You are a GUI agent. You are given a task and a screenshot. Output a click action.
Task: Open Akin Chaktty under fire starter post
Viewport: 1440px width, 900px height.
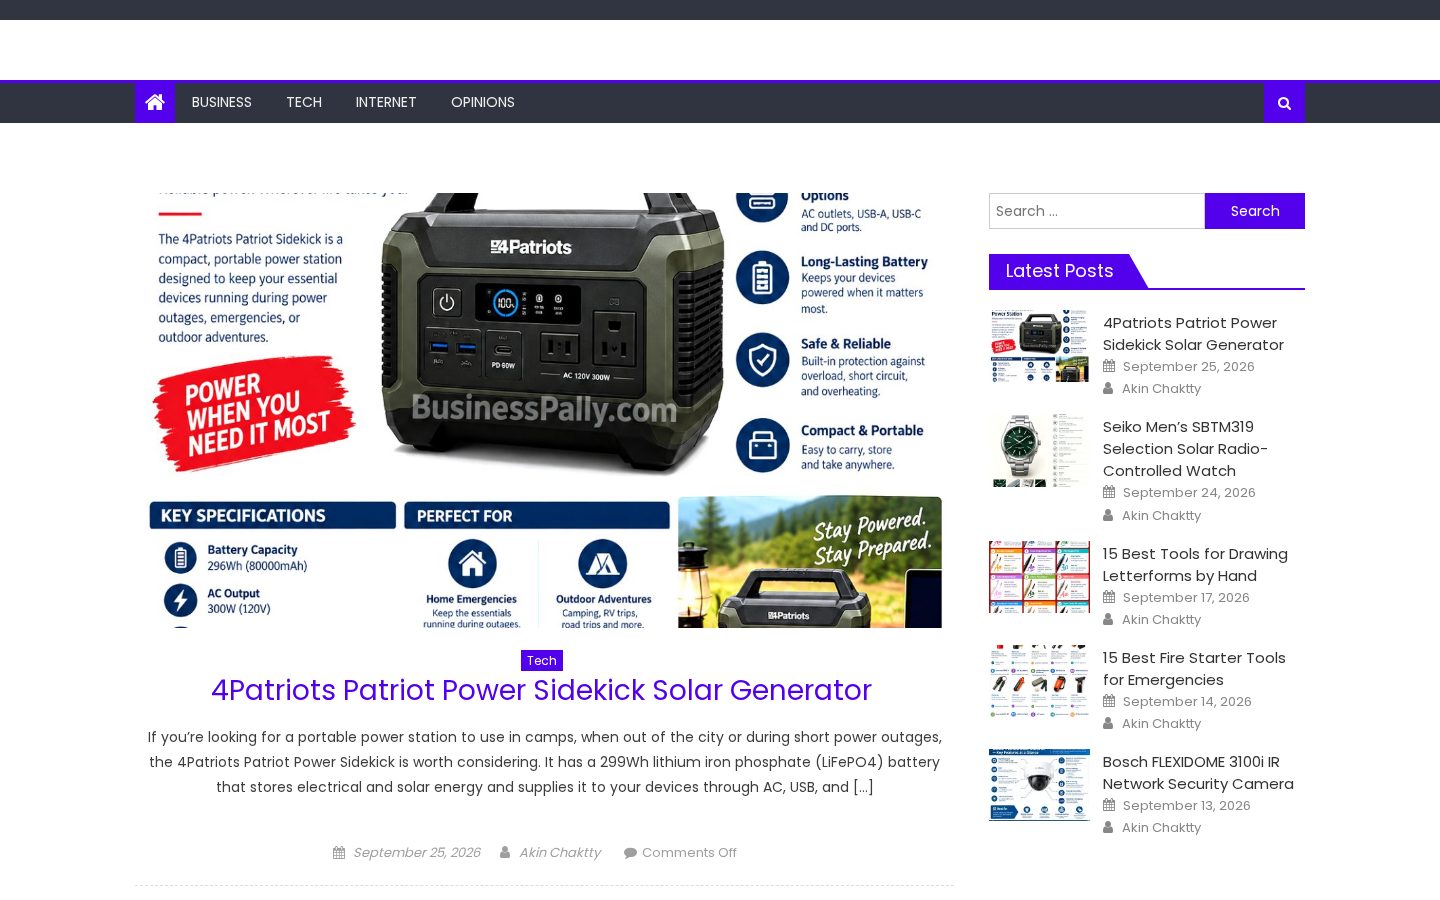click(x=1161, y=724)
